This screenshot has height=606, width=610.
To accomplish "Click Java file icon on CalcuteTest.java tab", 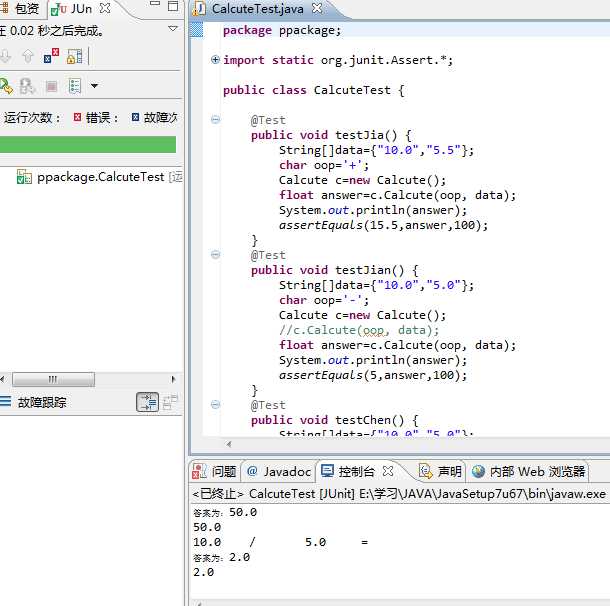I will (x=199, y=9).
